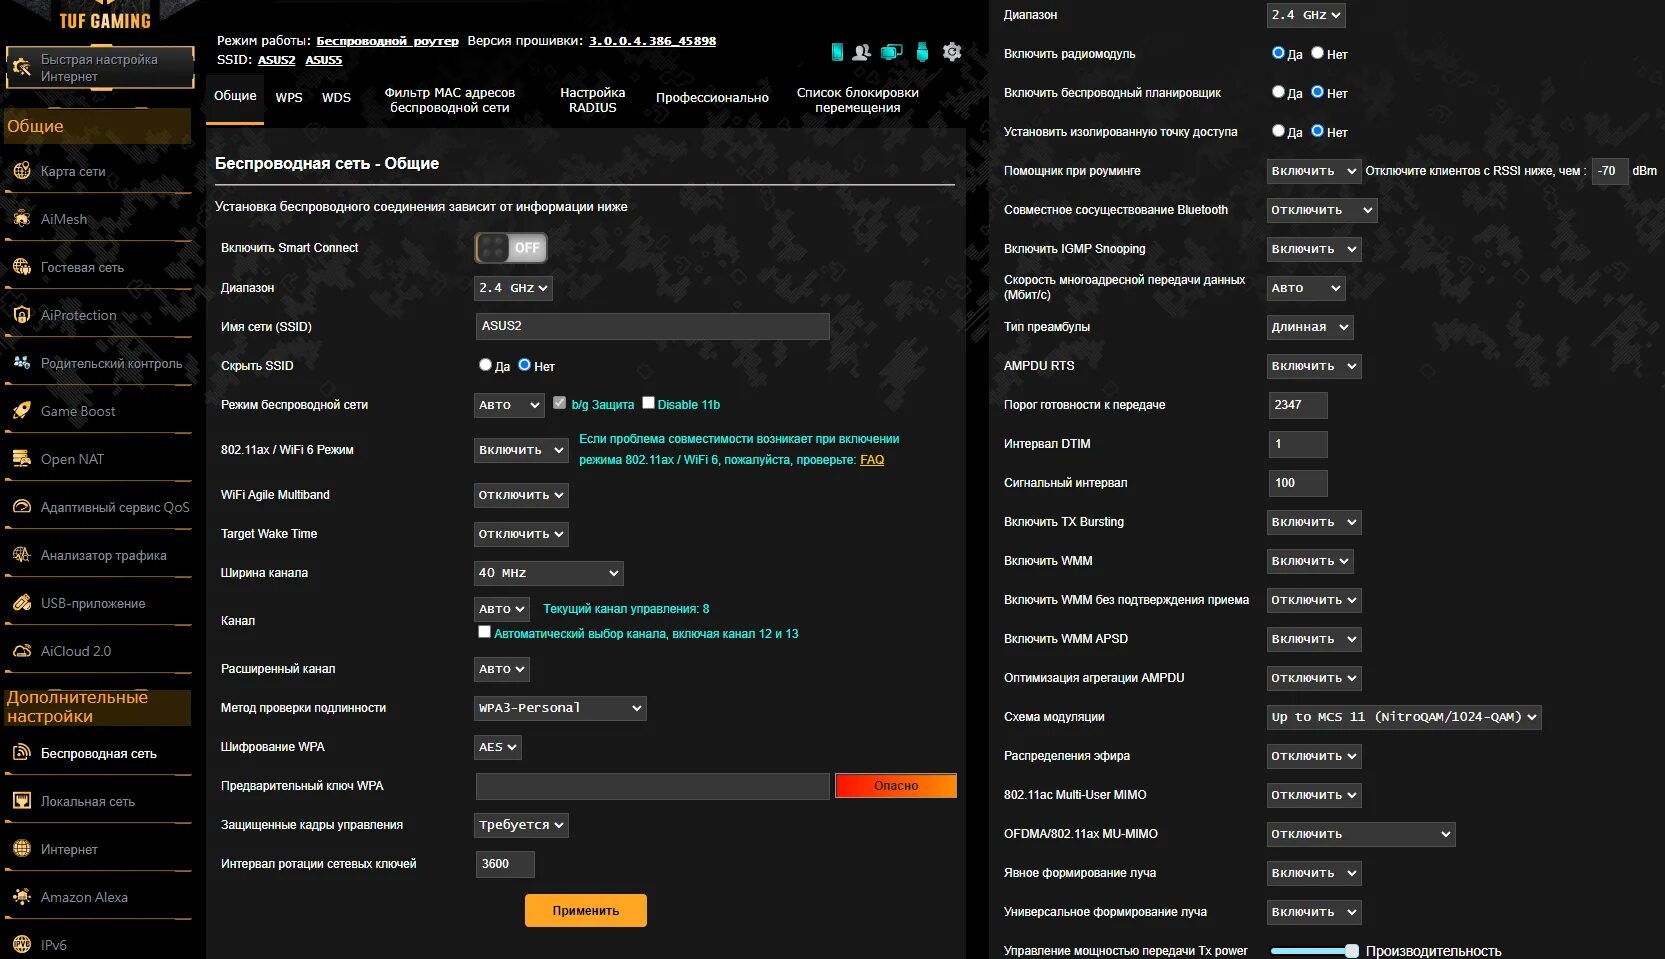Viewport: 1665px width, 959px height.
Task: Open the connected clients monitors icon
Action: pyautogui.click(x=892, y=52)
